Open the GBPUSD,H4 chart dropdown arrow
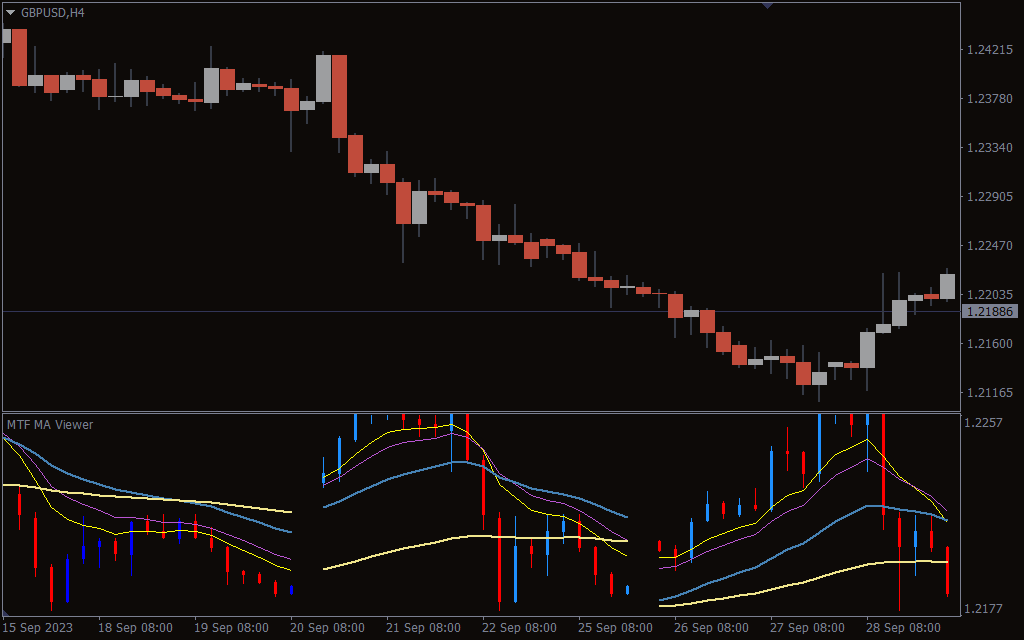Screen dimensions: 1024x640 pos(10,12)
